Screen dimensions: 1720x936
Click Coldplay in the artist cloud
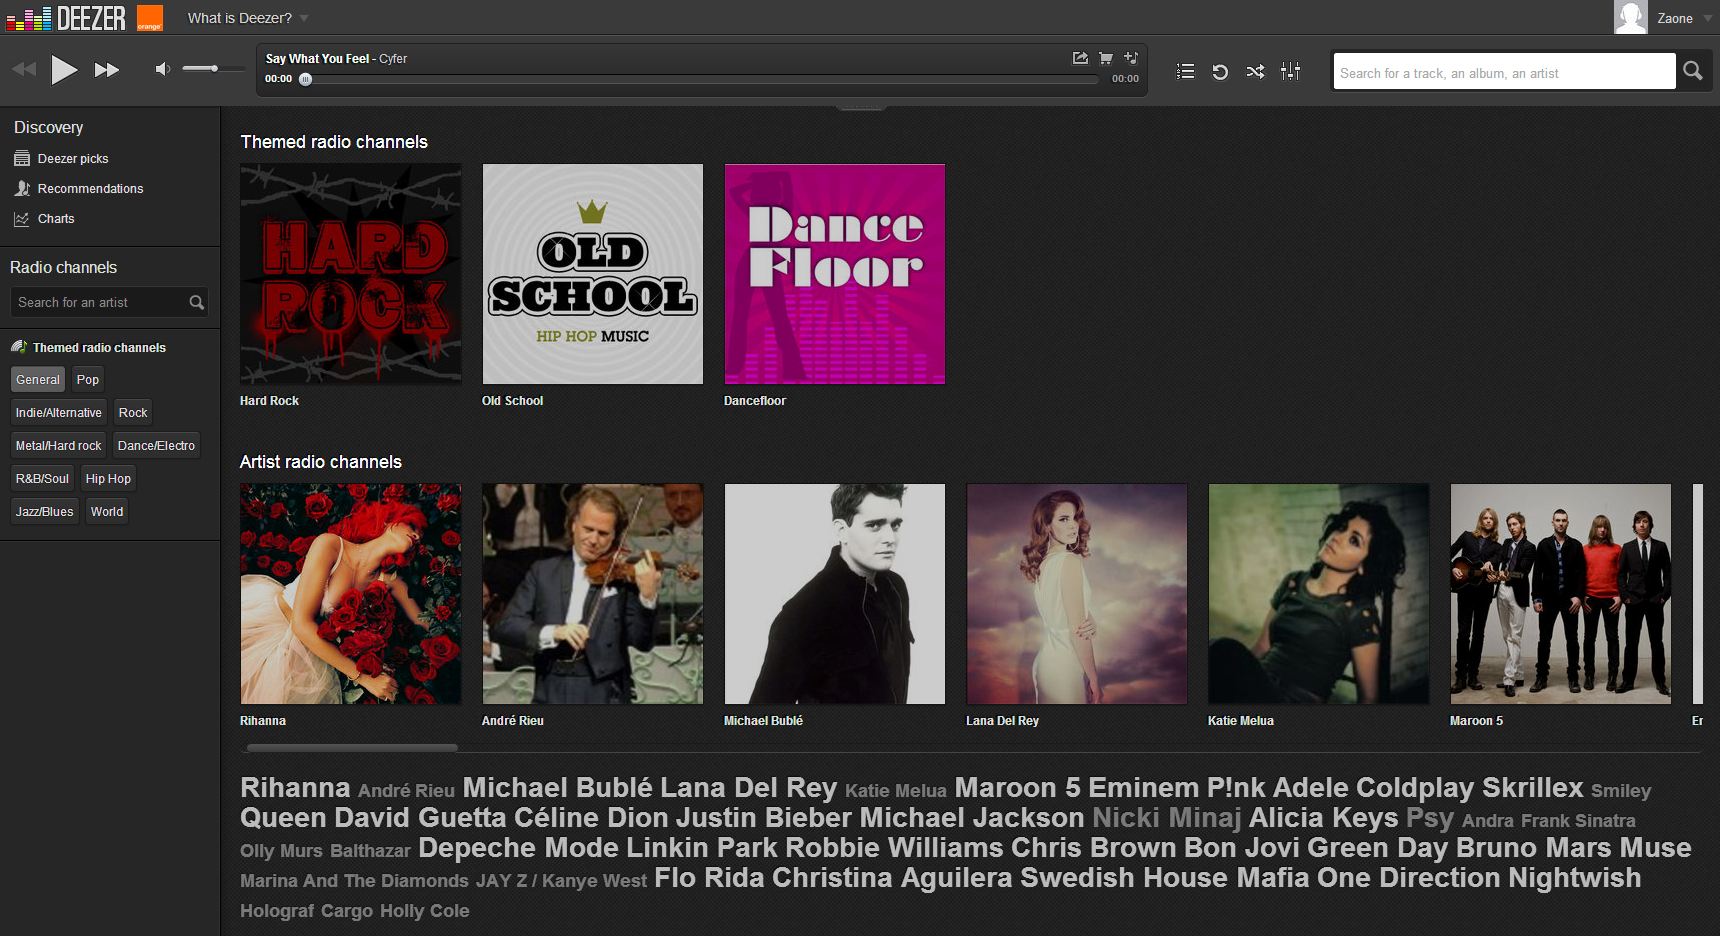(1415, 788)
